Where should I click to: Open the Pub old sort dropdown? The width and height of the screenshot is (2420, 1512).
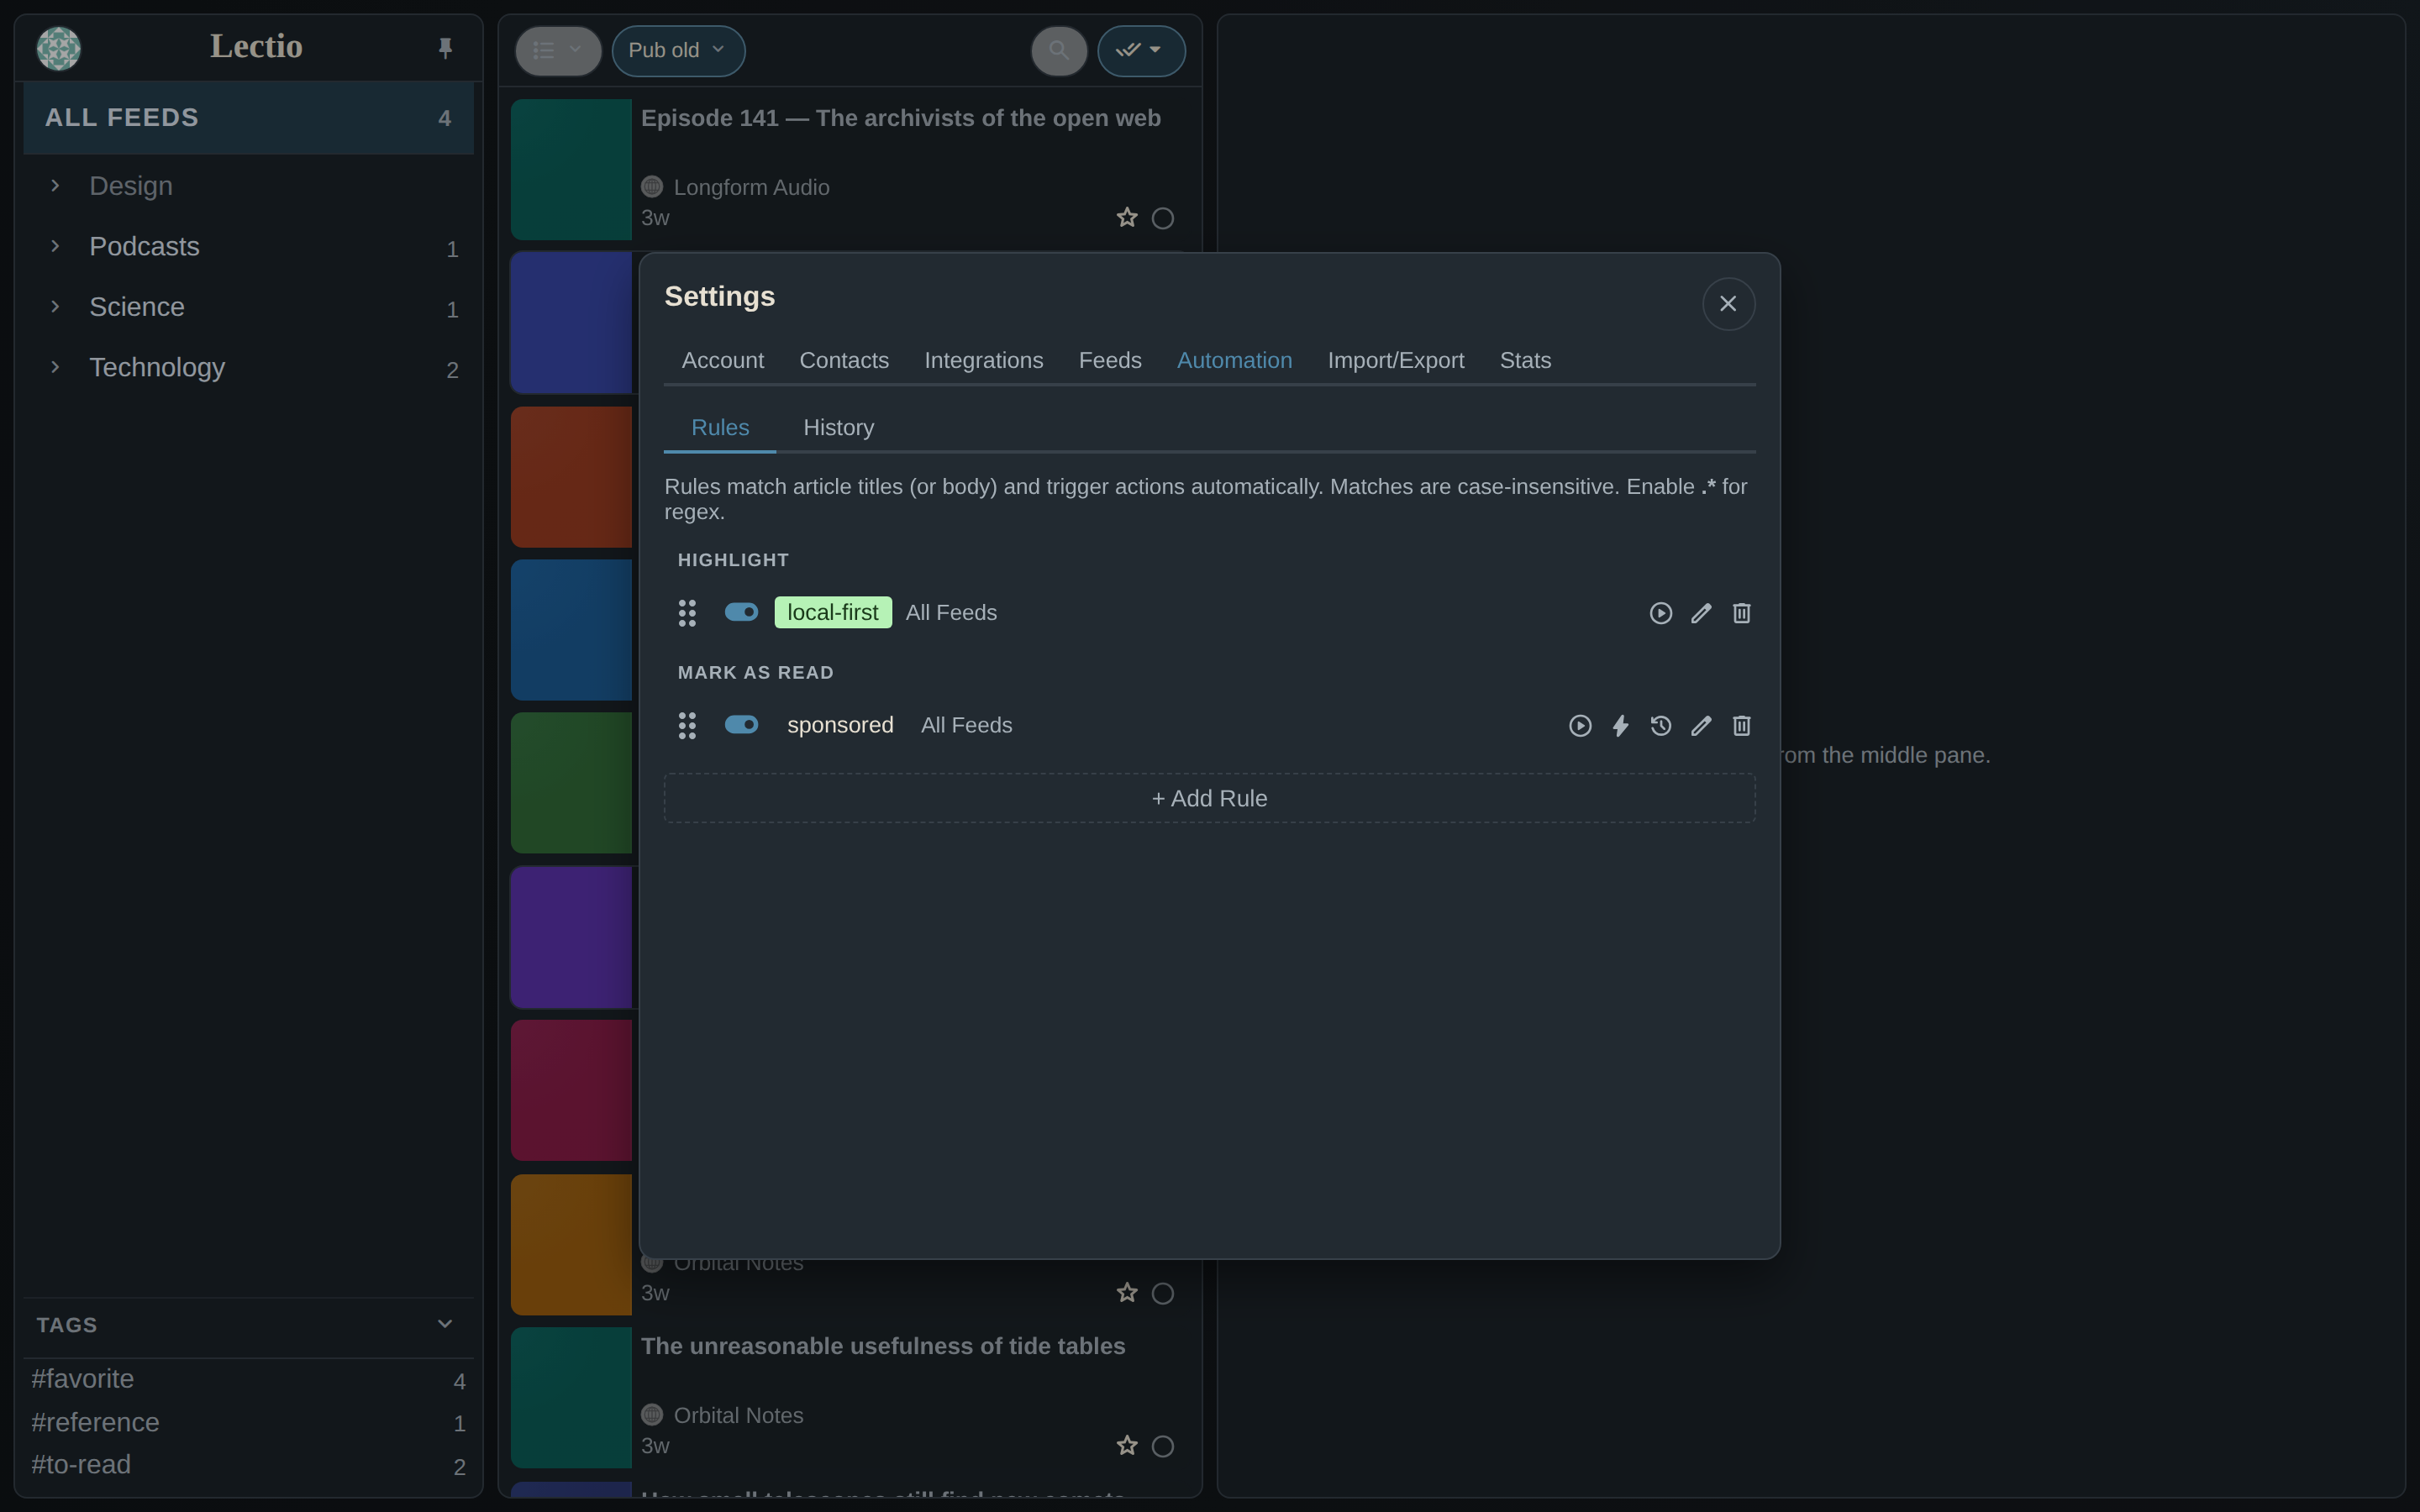point(678,50)
